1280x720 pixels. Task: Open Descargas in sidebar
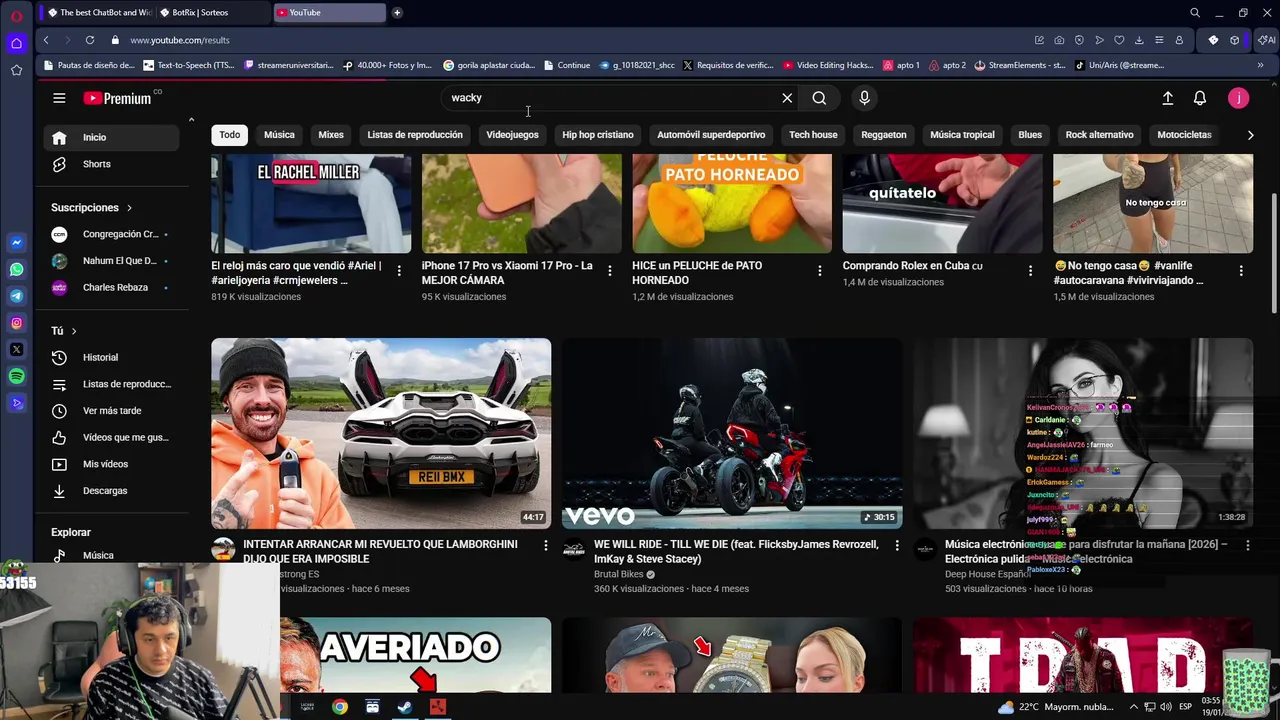pyautogui.click(x=109, y=491)
